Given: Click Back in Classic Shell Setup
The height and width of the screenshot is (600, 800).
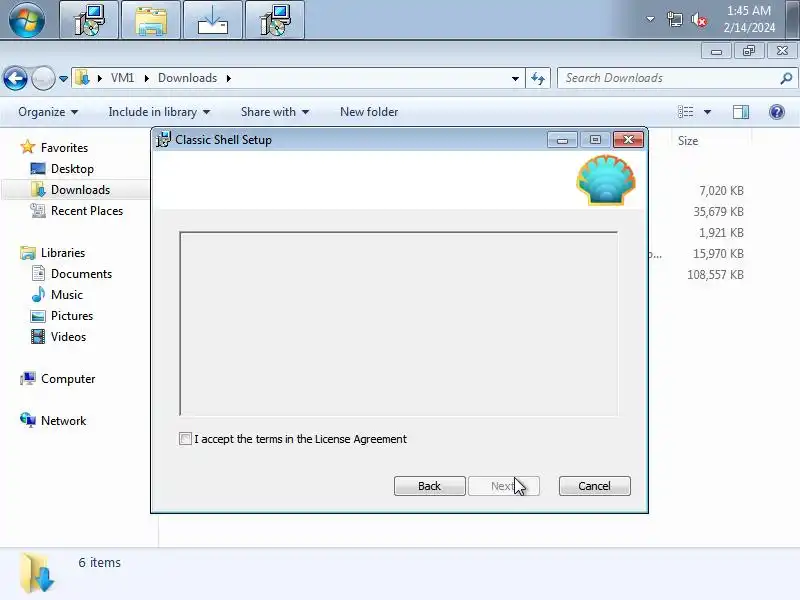Looking at the screenshot, I should 430,486.
